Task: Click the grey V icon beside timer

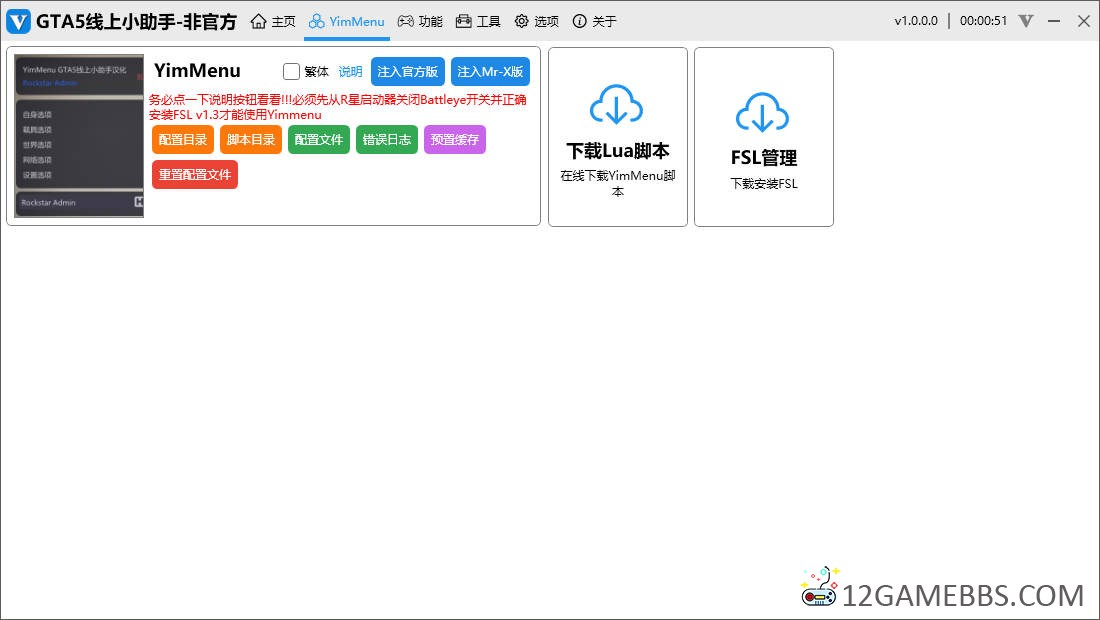Action: (x=1026, y=21)
